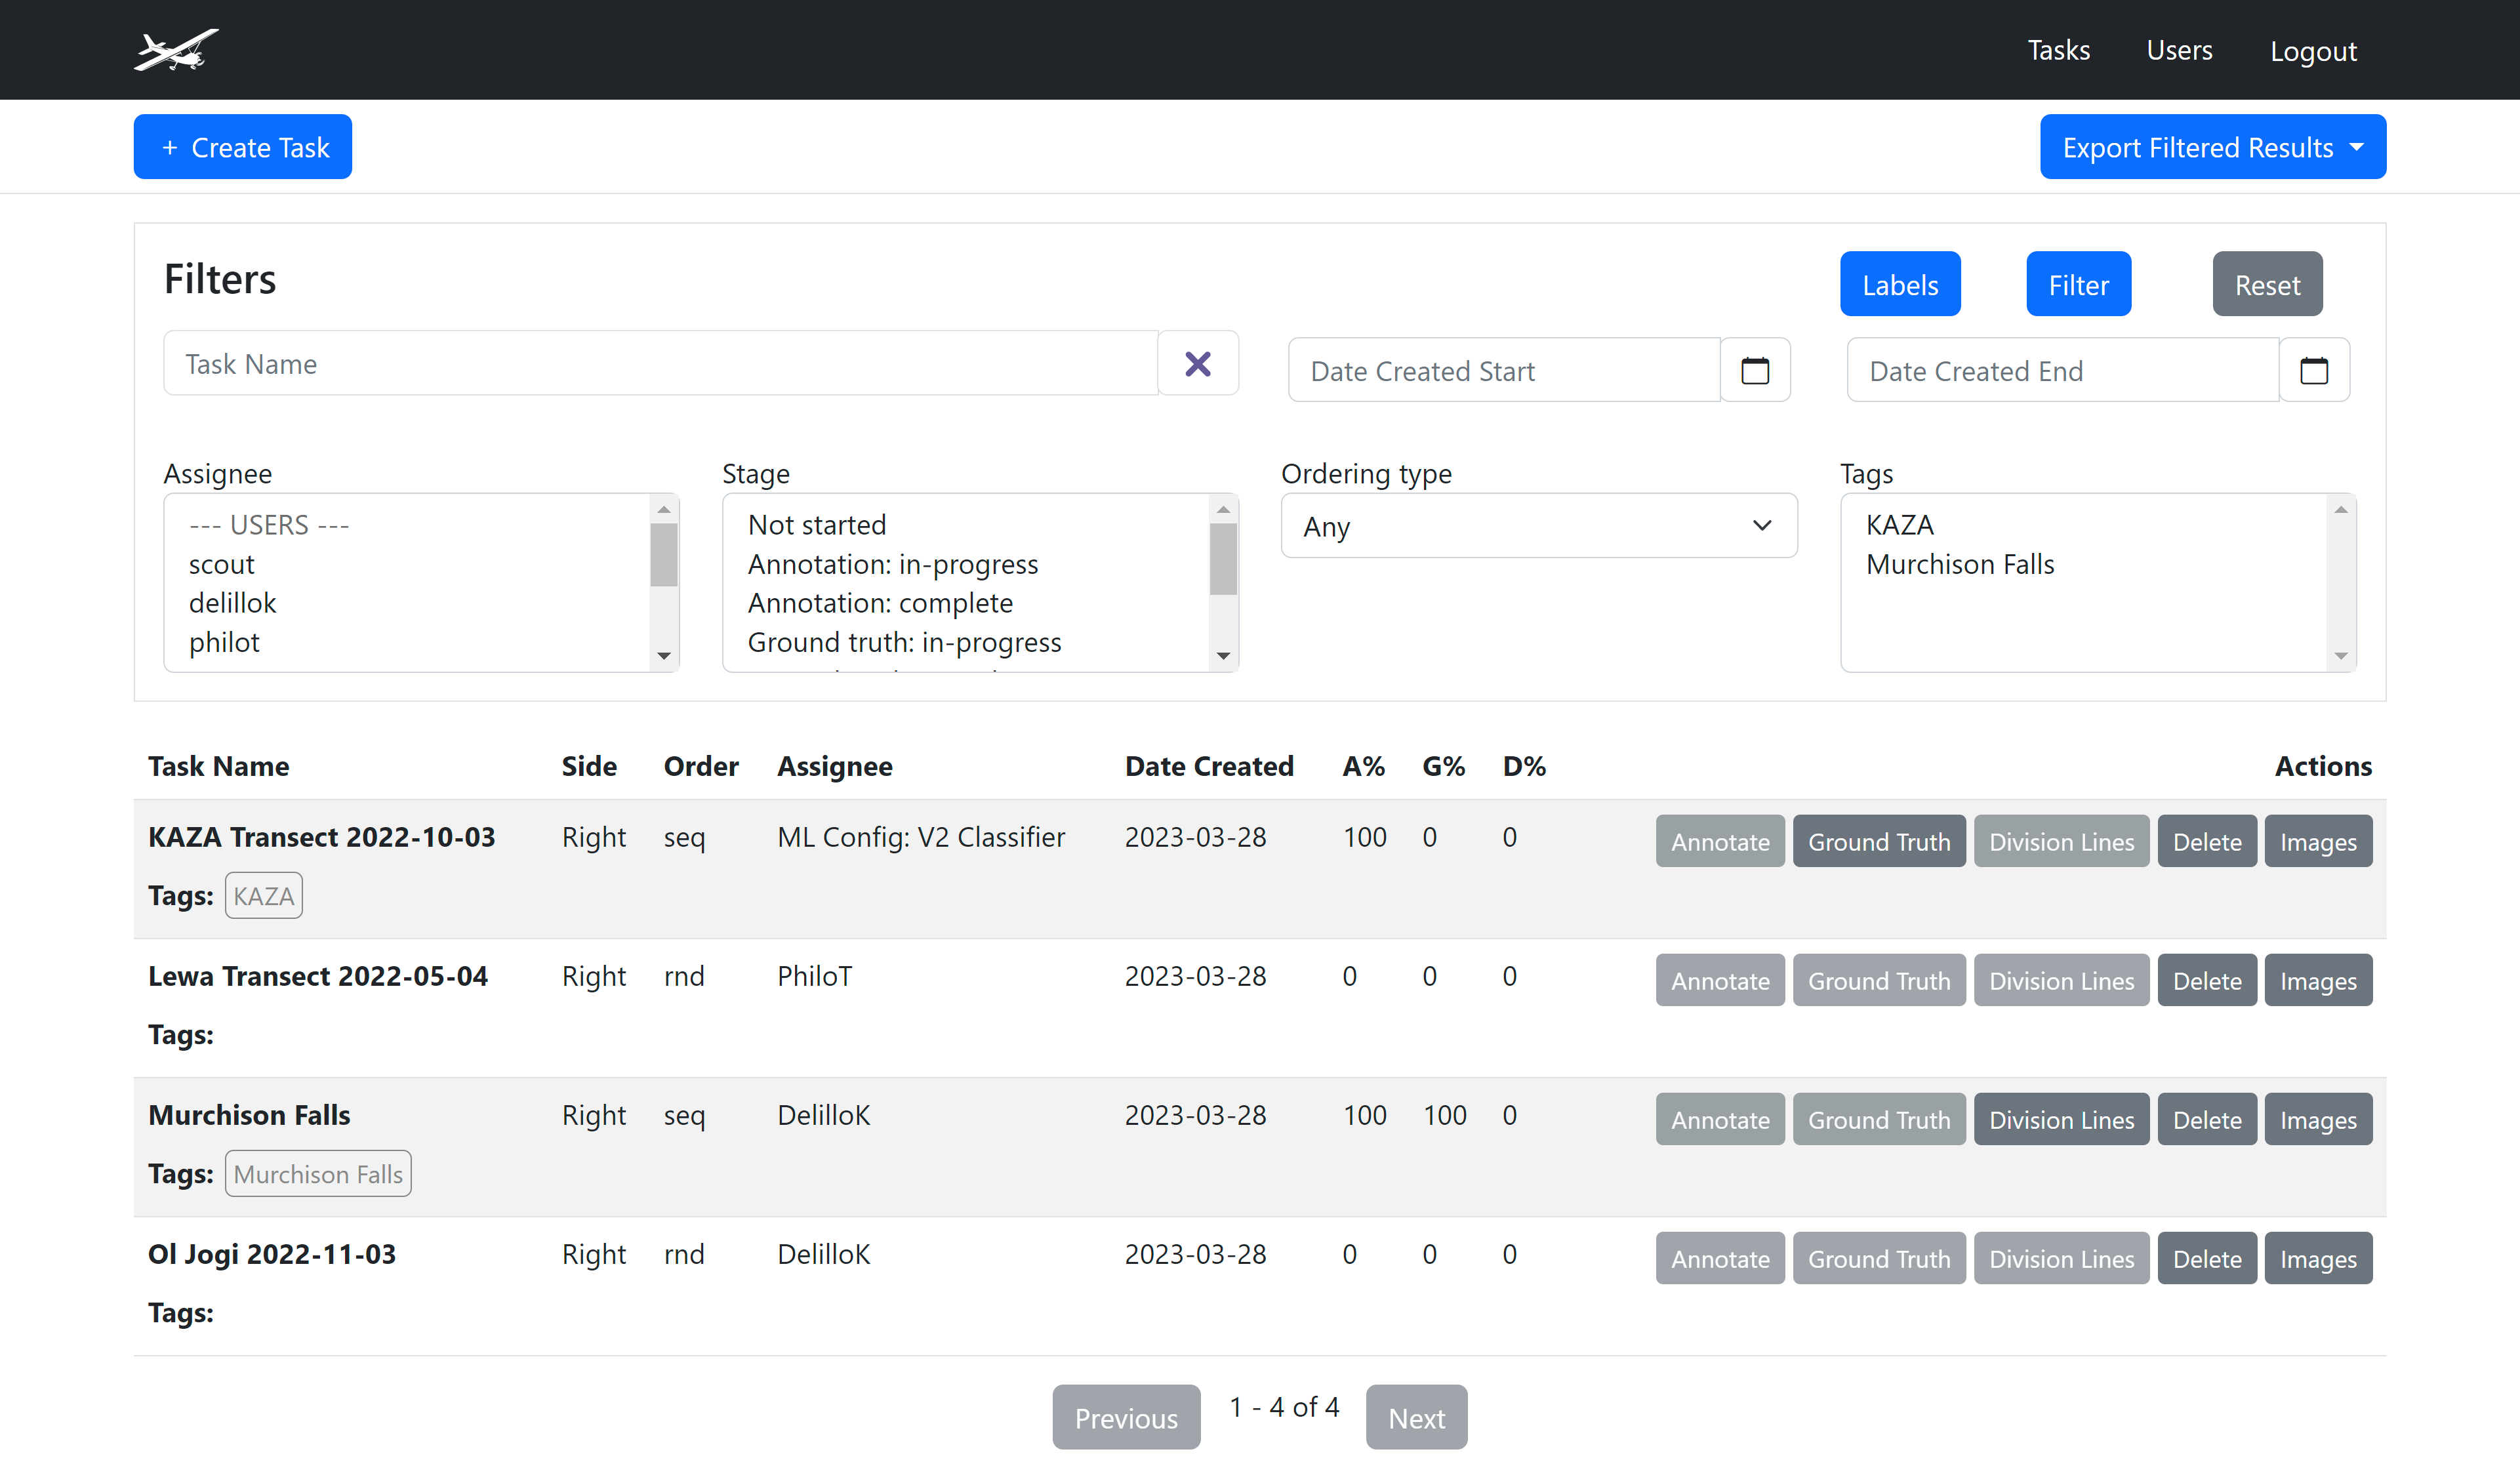Click the Annotate icon for Murchison Falls
2520x1481 pixels.
pos(1720,1120)
